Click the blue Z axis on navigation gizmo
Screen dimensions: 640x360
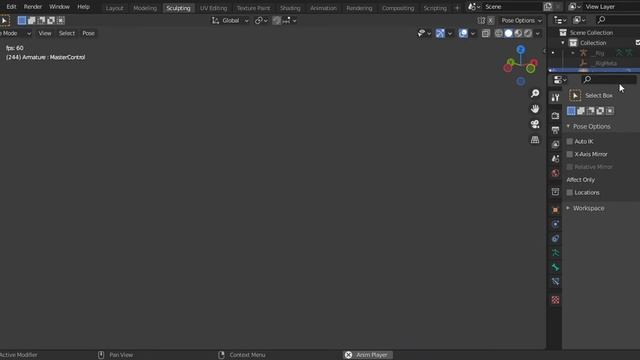tap(520, 50)
